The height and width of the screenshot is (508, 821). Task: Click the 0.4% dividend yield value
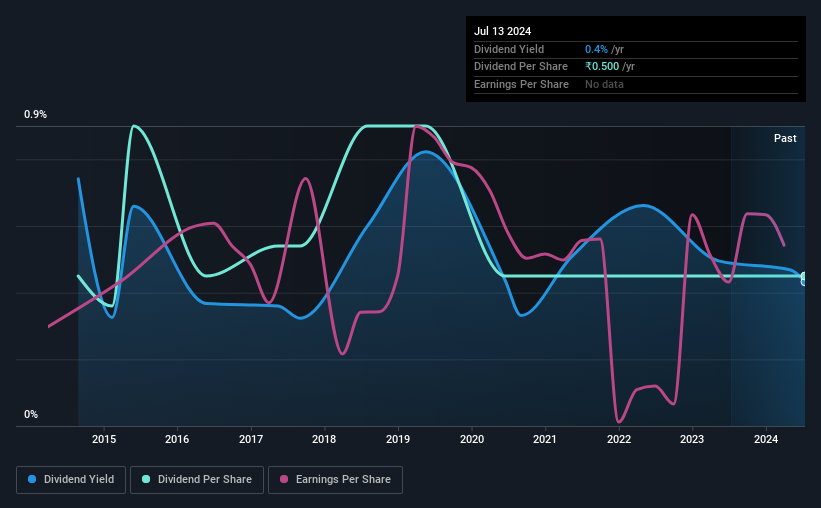596,49
